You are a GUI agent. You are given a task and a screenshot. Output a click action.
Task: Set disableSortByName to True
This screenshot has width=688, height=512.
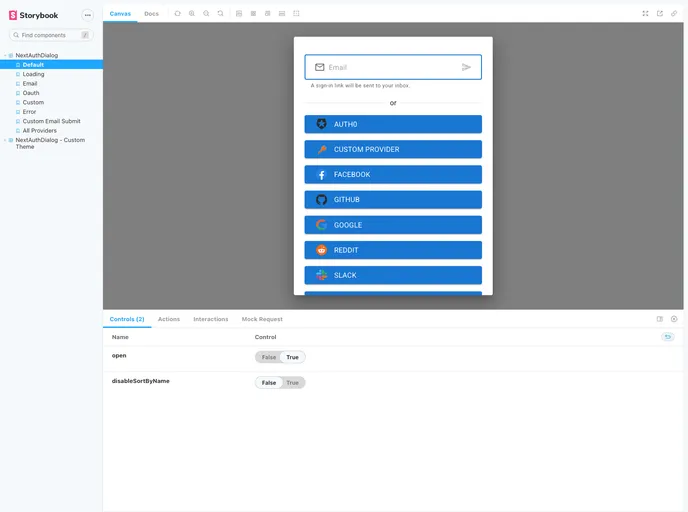pos(293,383)
